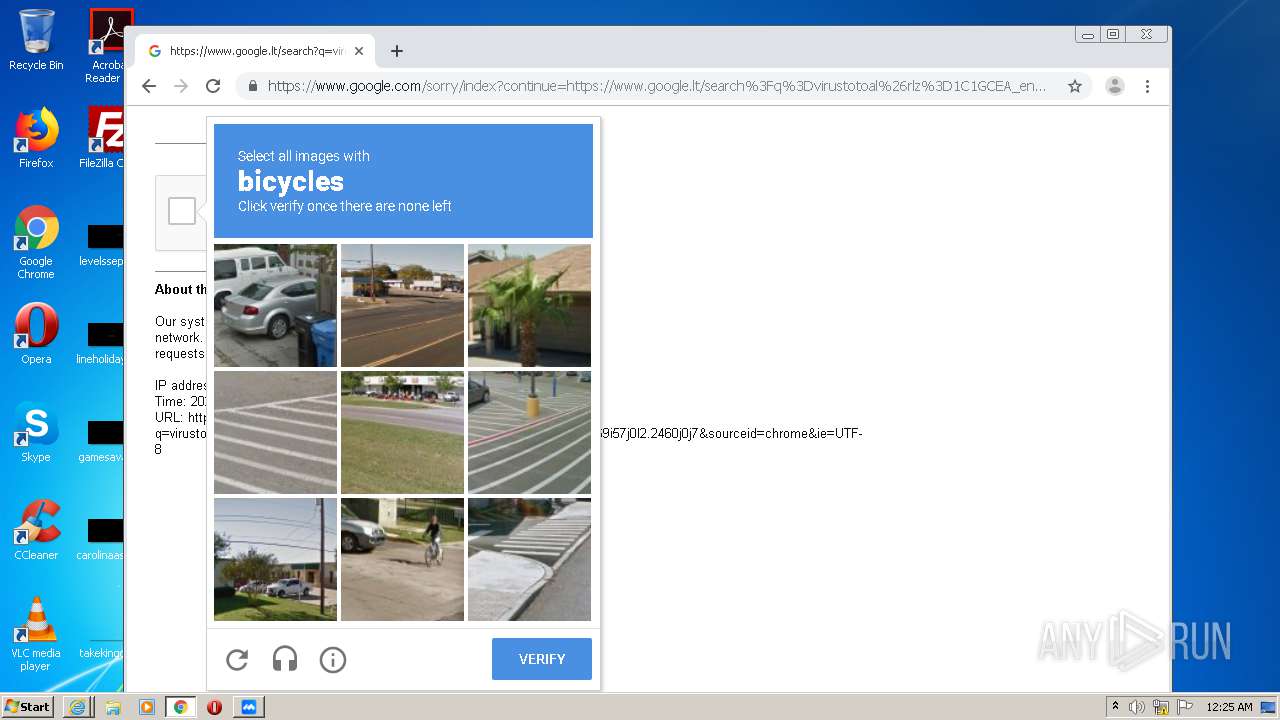
Task: Launch Google Chrome desktop shortcut
Action: (x=36, y=242)
